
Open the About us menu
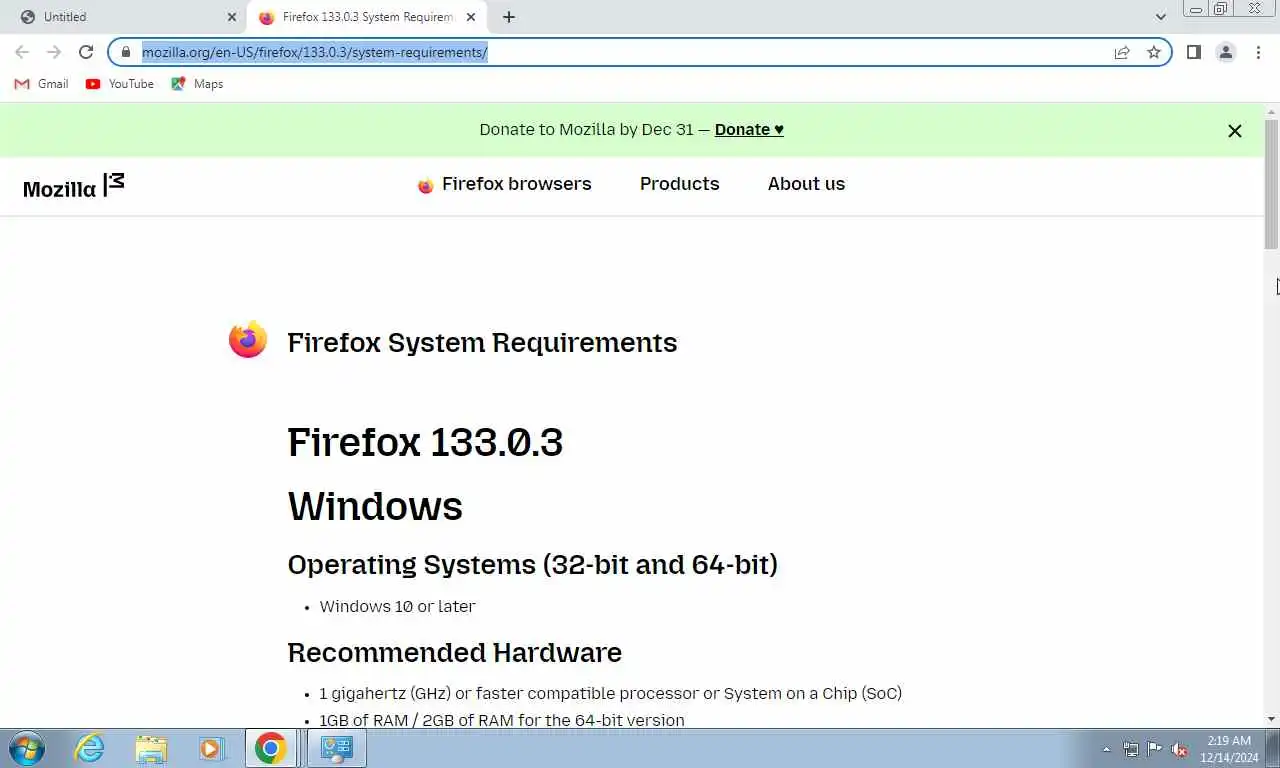(806, 184)
